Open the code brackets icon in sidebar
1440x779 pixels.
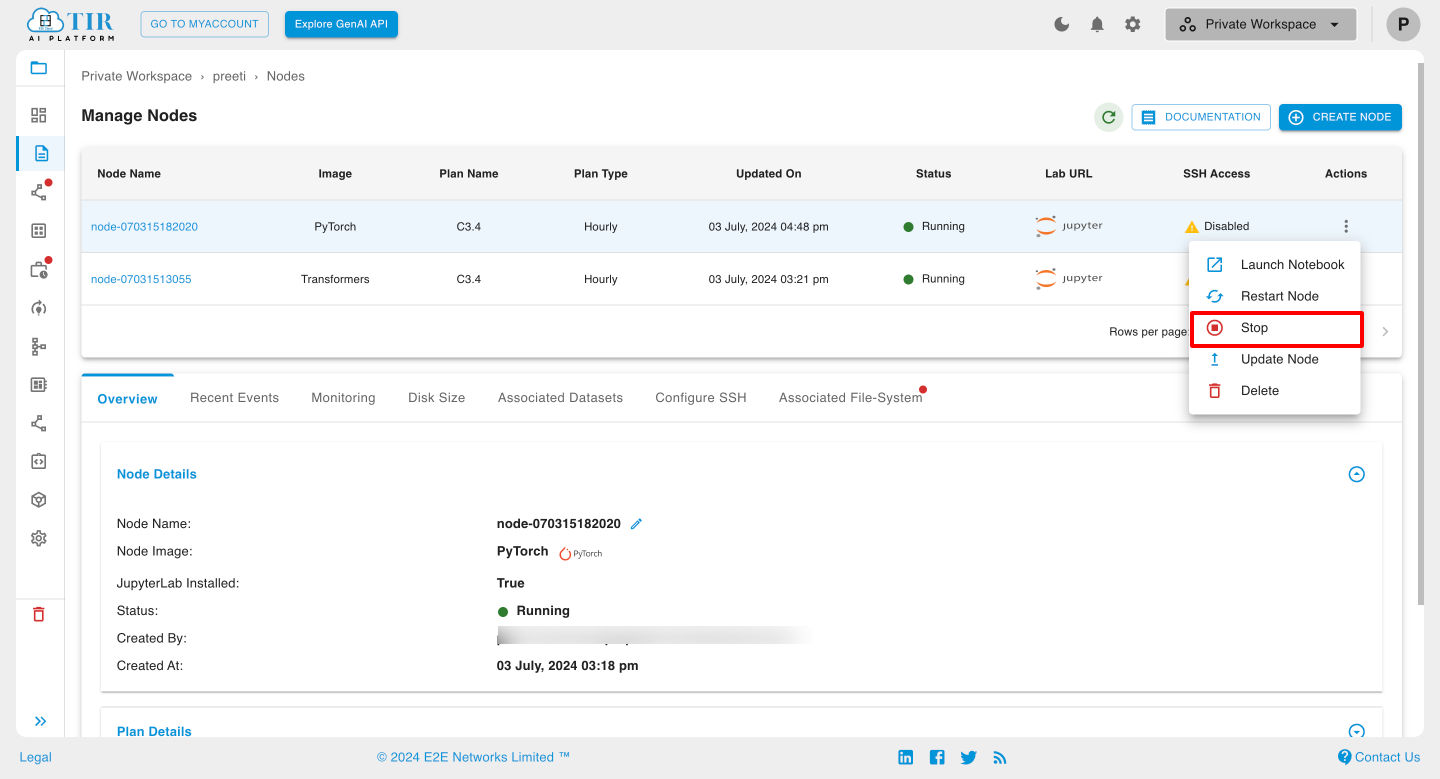(x=39, y=461)
